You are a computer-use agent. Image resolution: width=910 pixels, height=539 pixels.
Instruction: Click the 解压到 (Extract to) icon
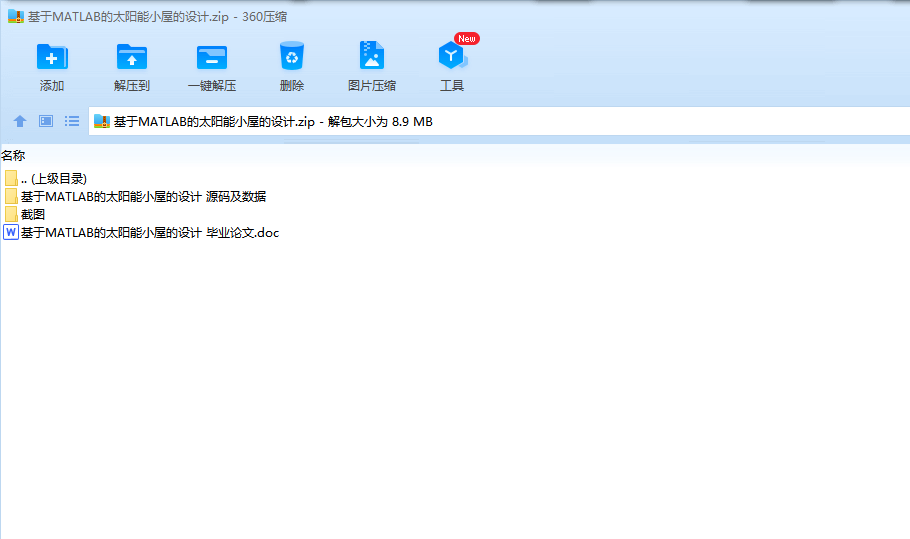pyautogui.click(x=132, y=57)
